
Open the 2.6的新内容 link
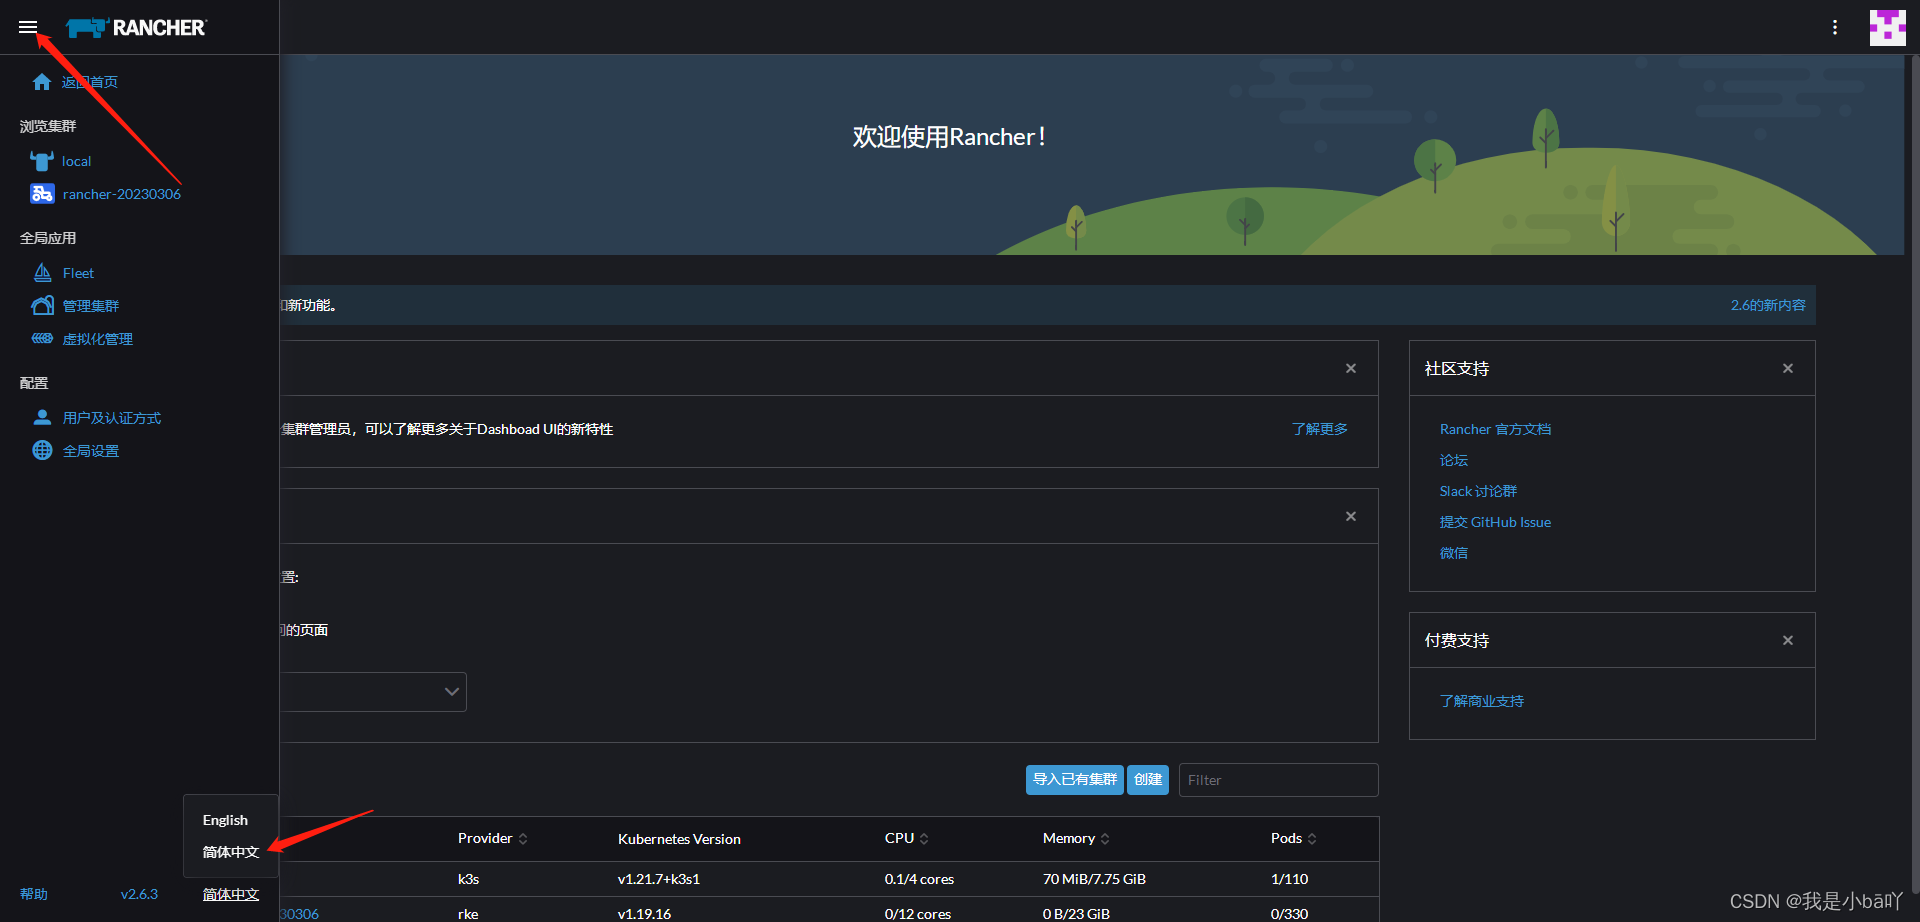(1768, 305)
